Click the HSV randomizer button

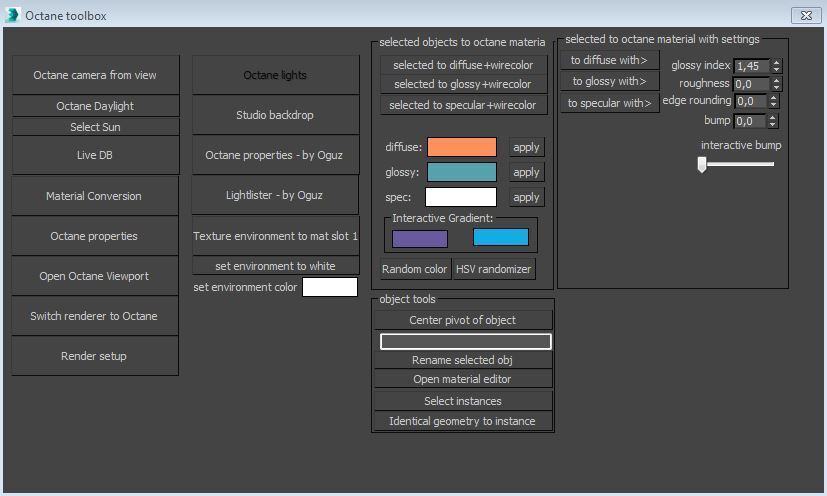(494, 269)
